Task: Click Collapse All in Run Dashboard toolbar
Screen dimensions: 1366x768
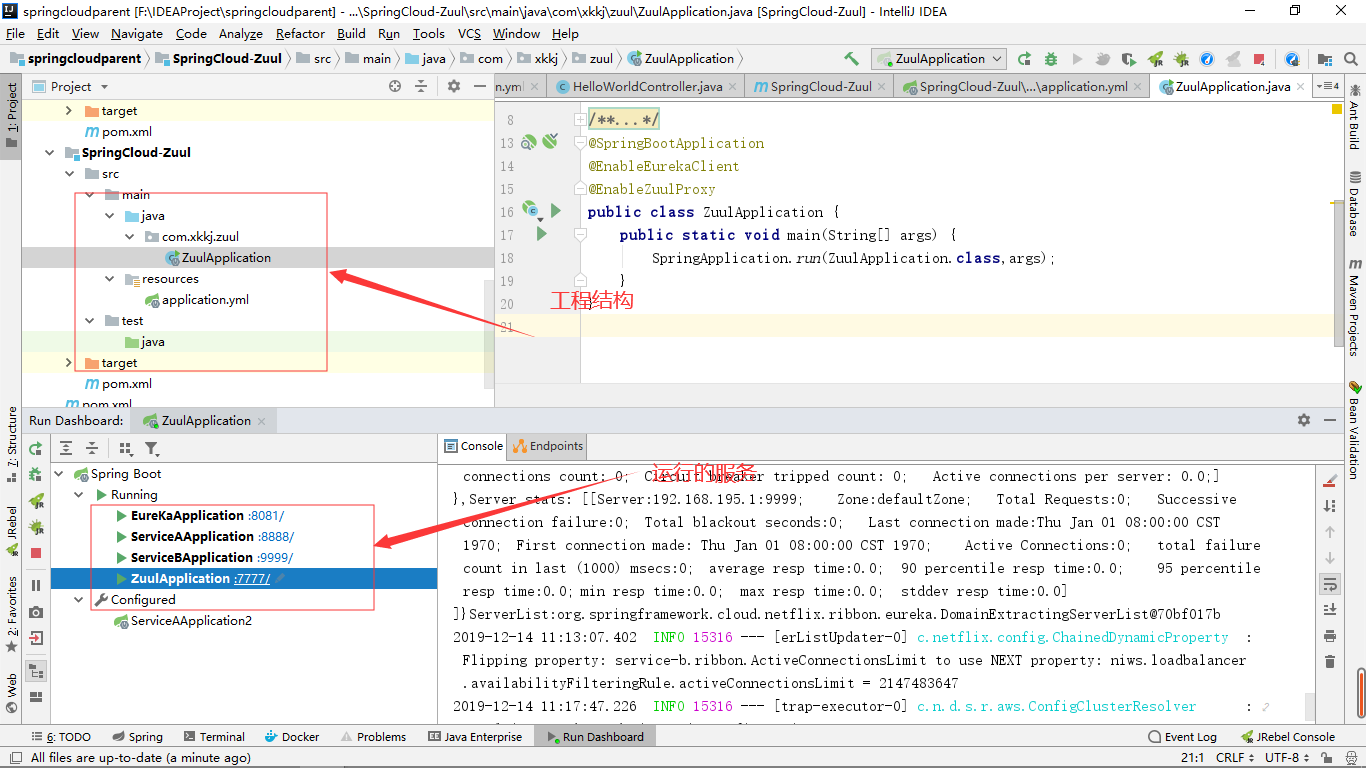Action: coord(92,449)
